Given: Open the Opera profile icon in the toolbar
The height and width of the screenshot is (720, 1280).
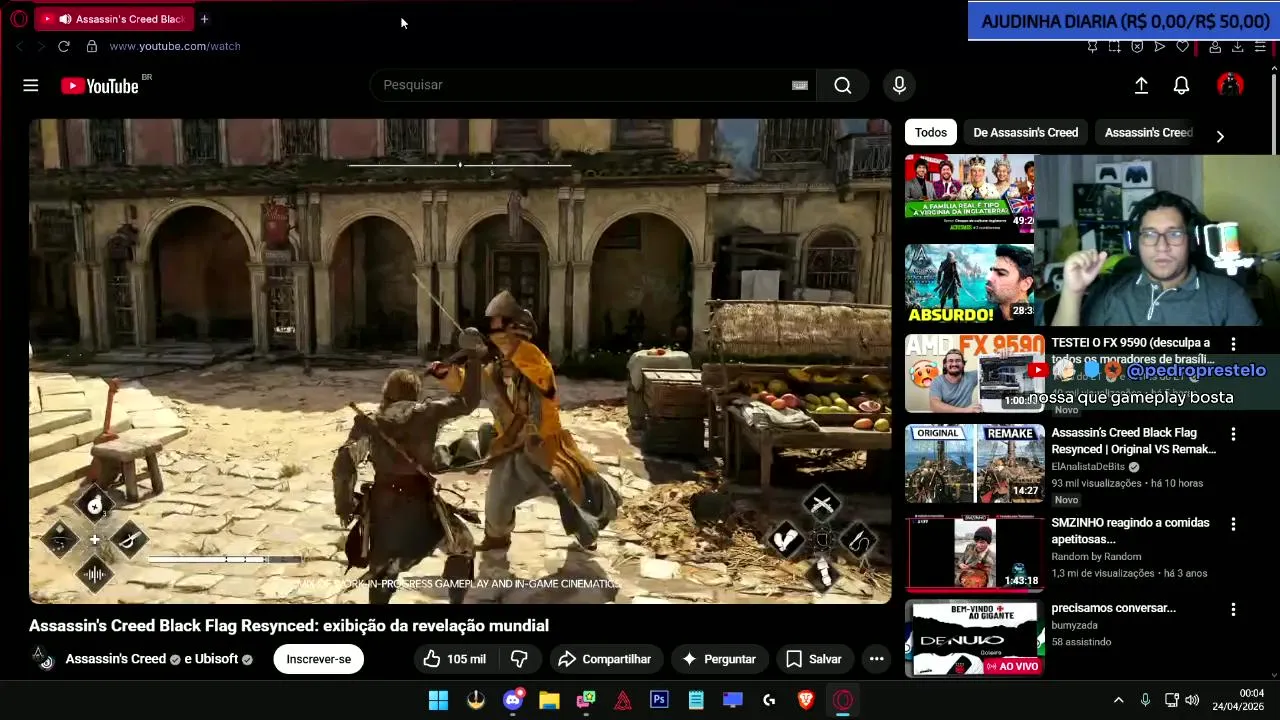Looking at the screenshot, I should [1215, 46].
